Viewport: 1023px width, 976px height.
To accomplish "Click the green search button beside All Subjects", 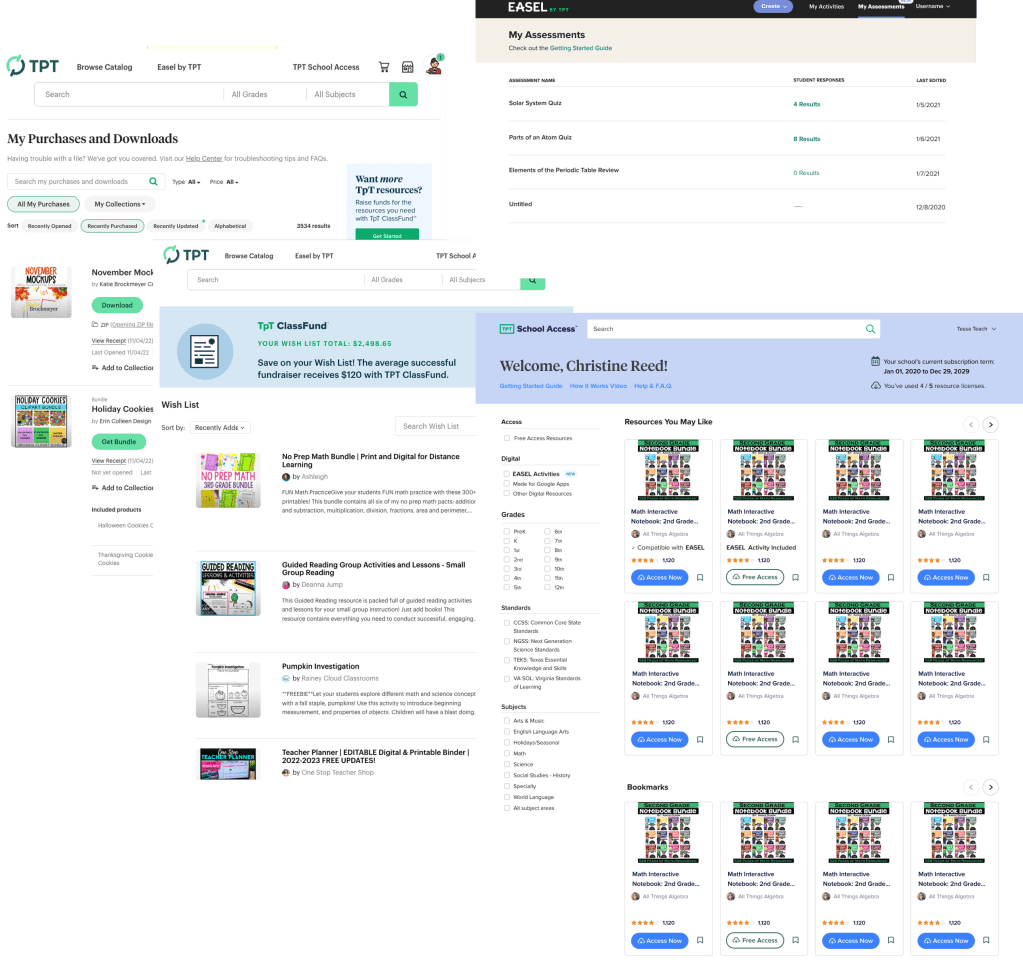I will (403, 94).
